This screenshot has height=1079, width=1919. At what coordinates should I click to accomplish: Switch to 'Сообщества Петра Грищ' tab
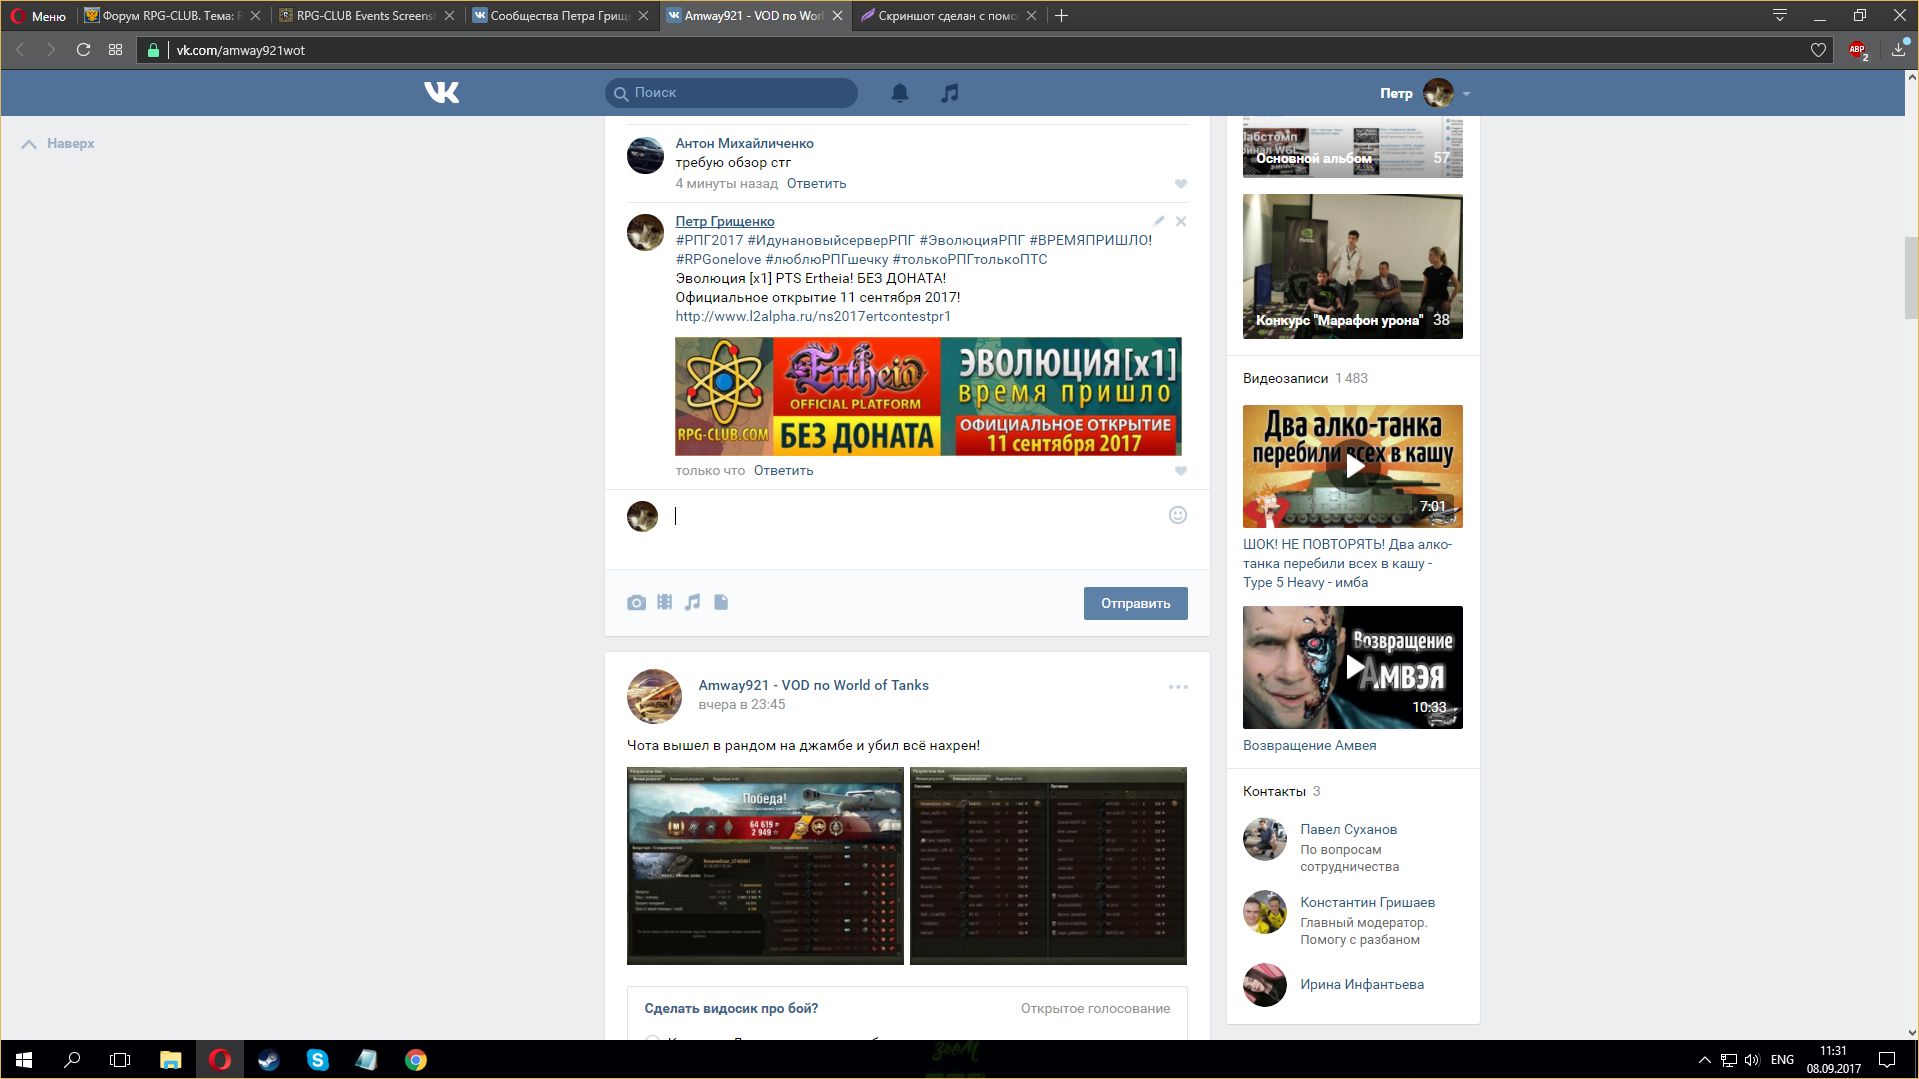560,16
